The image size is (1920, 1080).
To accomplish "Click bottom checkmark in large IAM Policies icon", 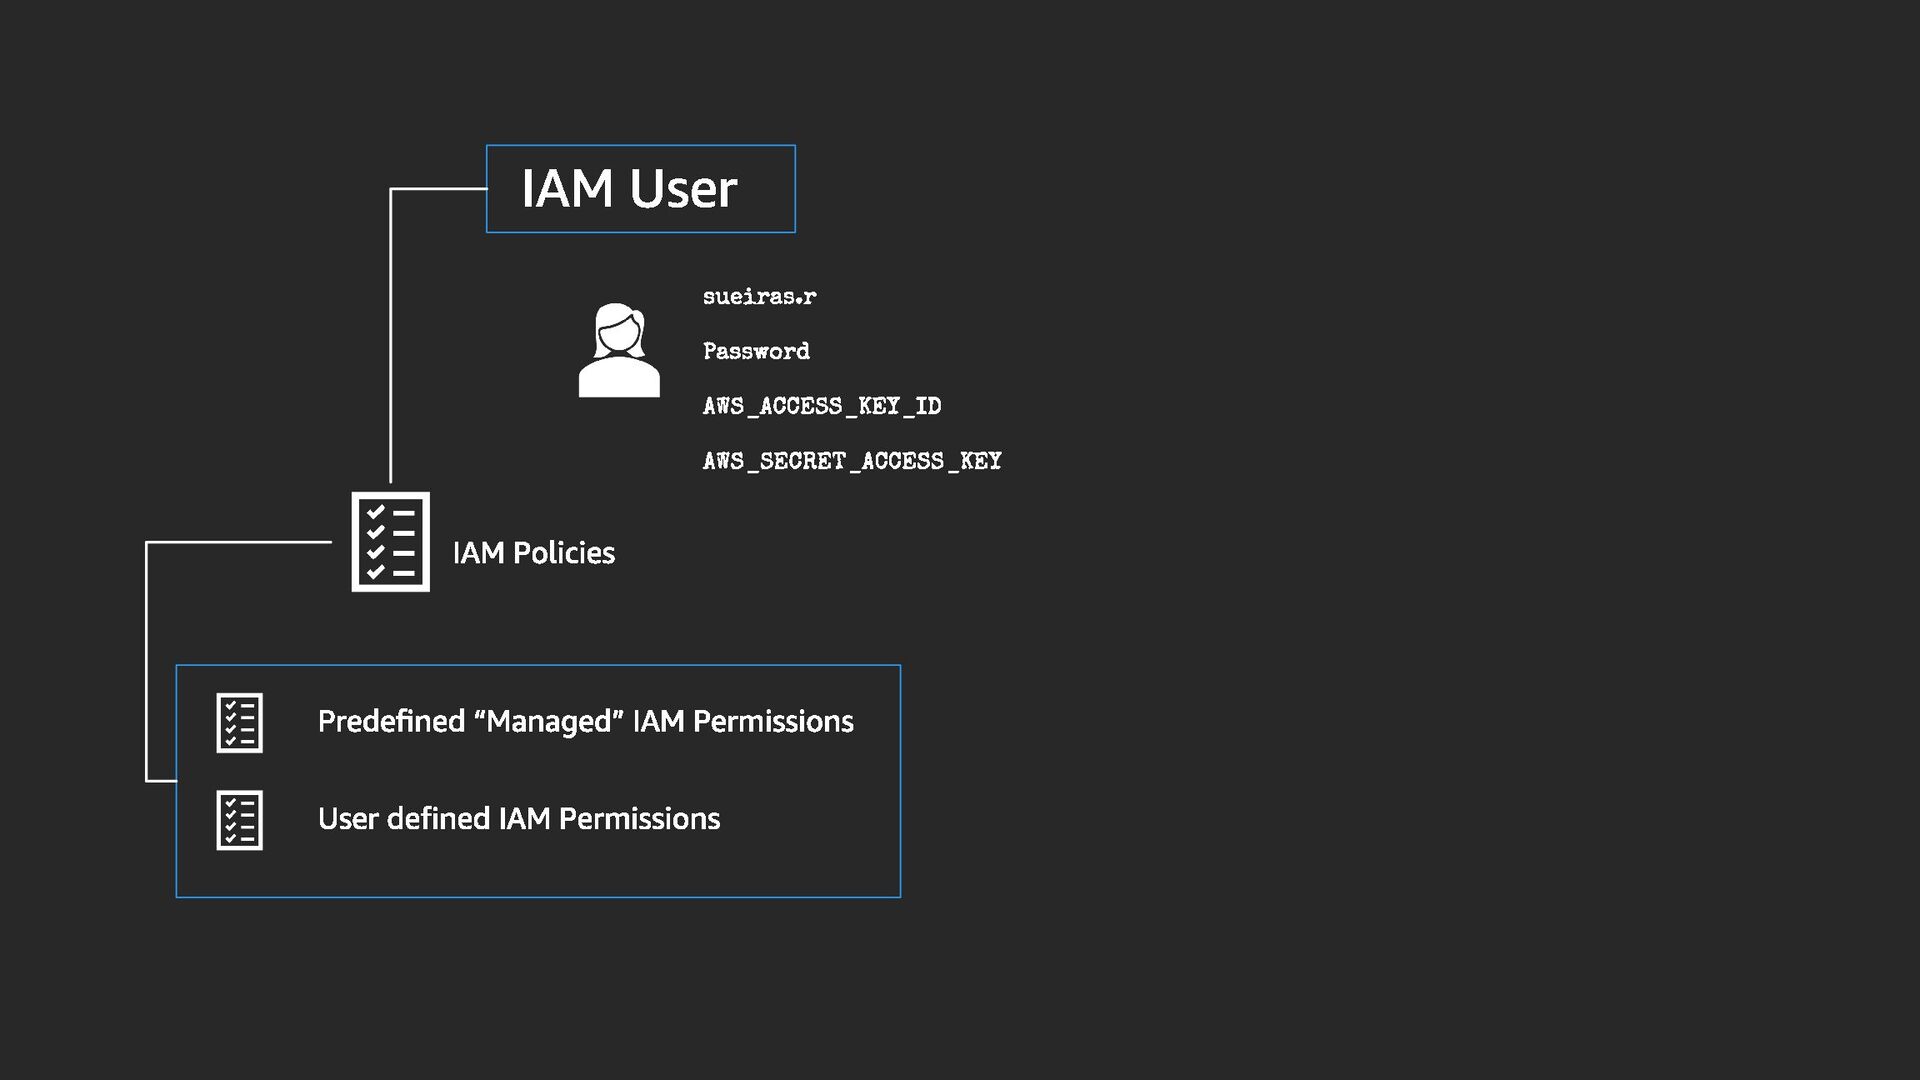I will pyautogui.click(x=376, y=572).
